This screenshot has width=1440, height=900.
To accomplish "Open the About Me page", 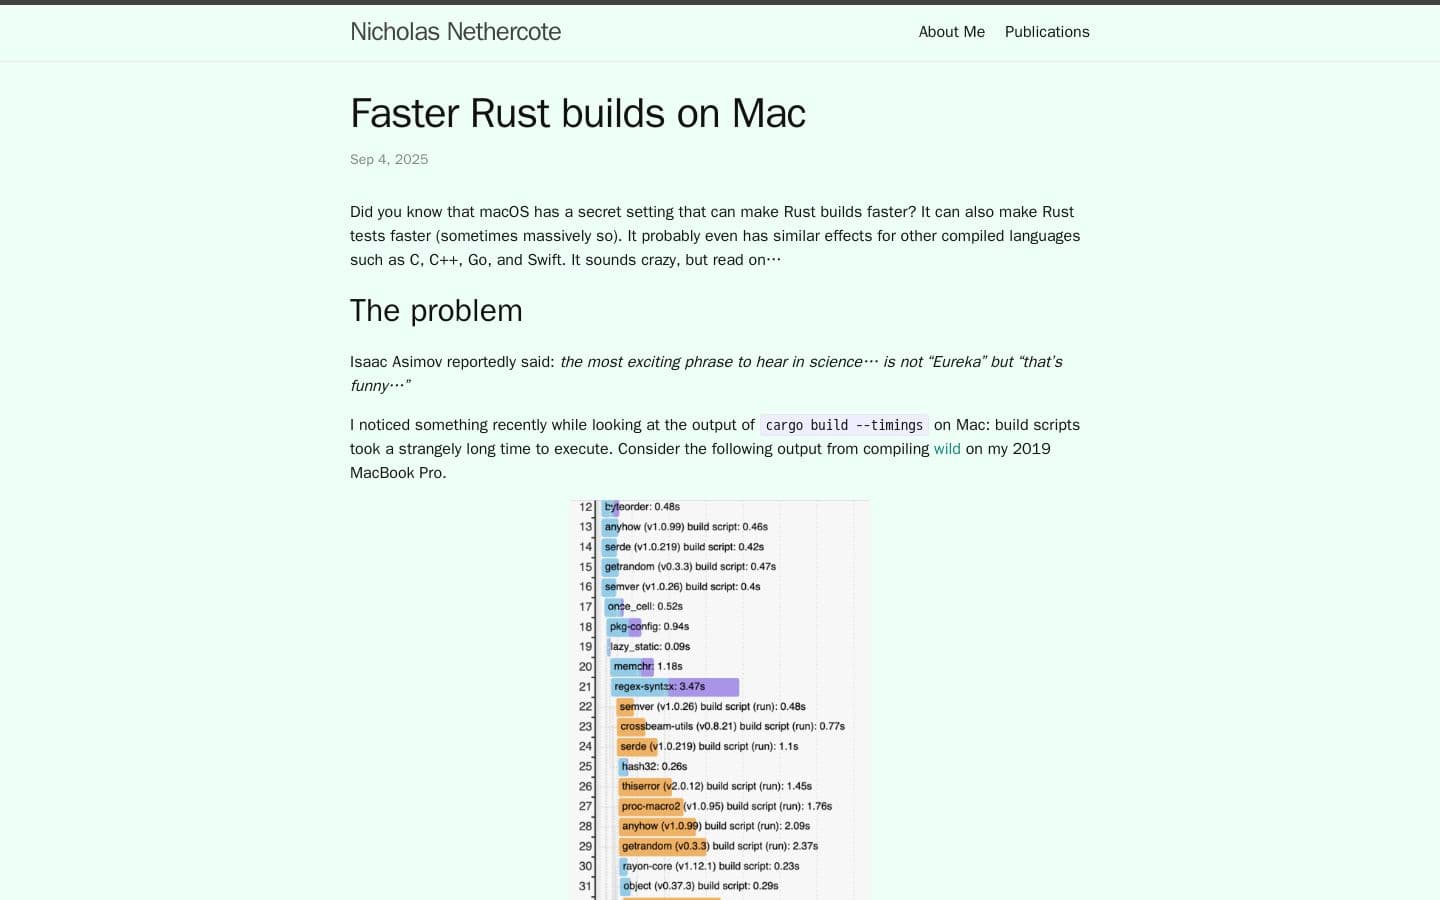I will tap(950, 31).
